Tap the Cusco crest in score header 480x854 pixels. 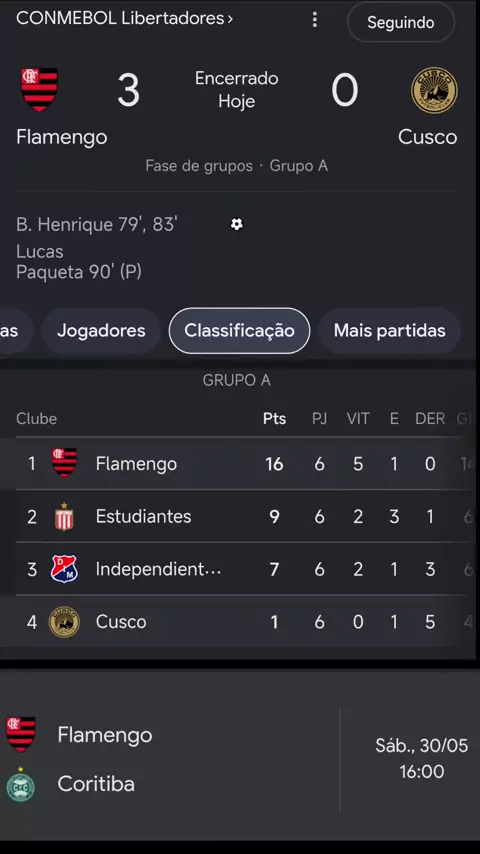click(434, 90)
